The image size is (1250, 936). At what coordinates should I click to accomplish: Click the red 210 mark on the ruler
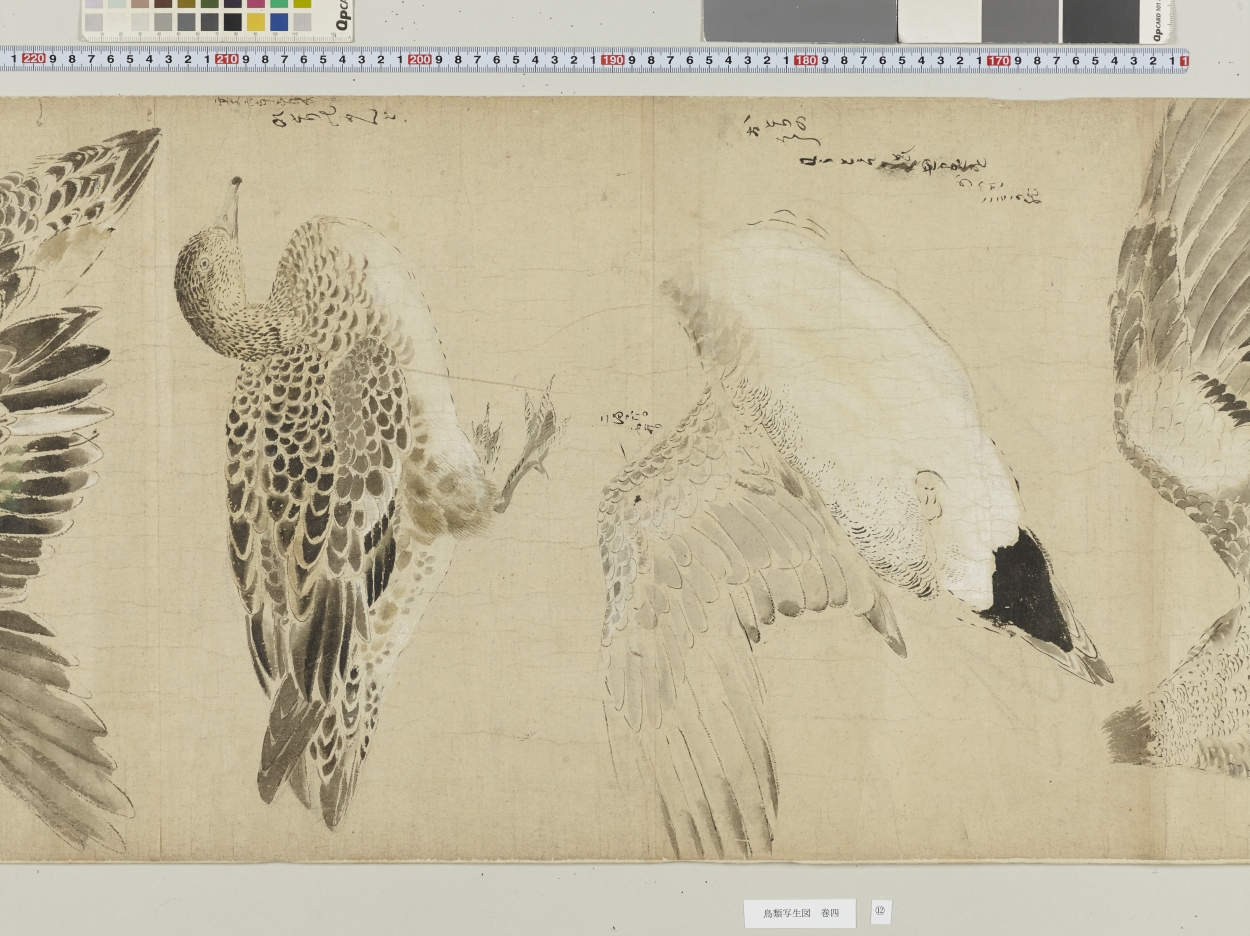pos(226,59)
